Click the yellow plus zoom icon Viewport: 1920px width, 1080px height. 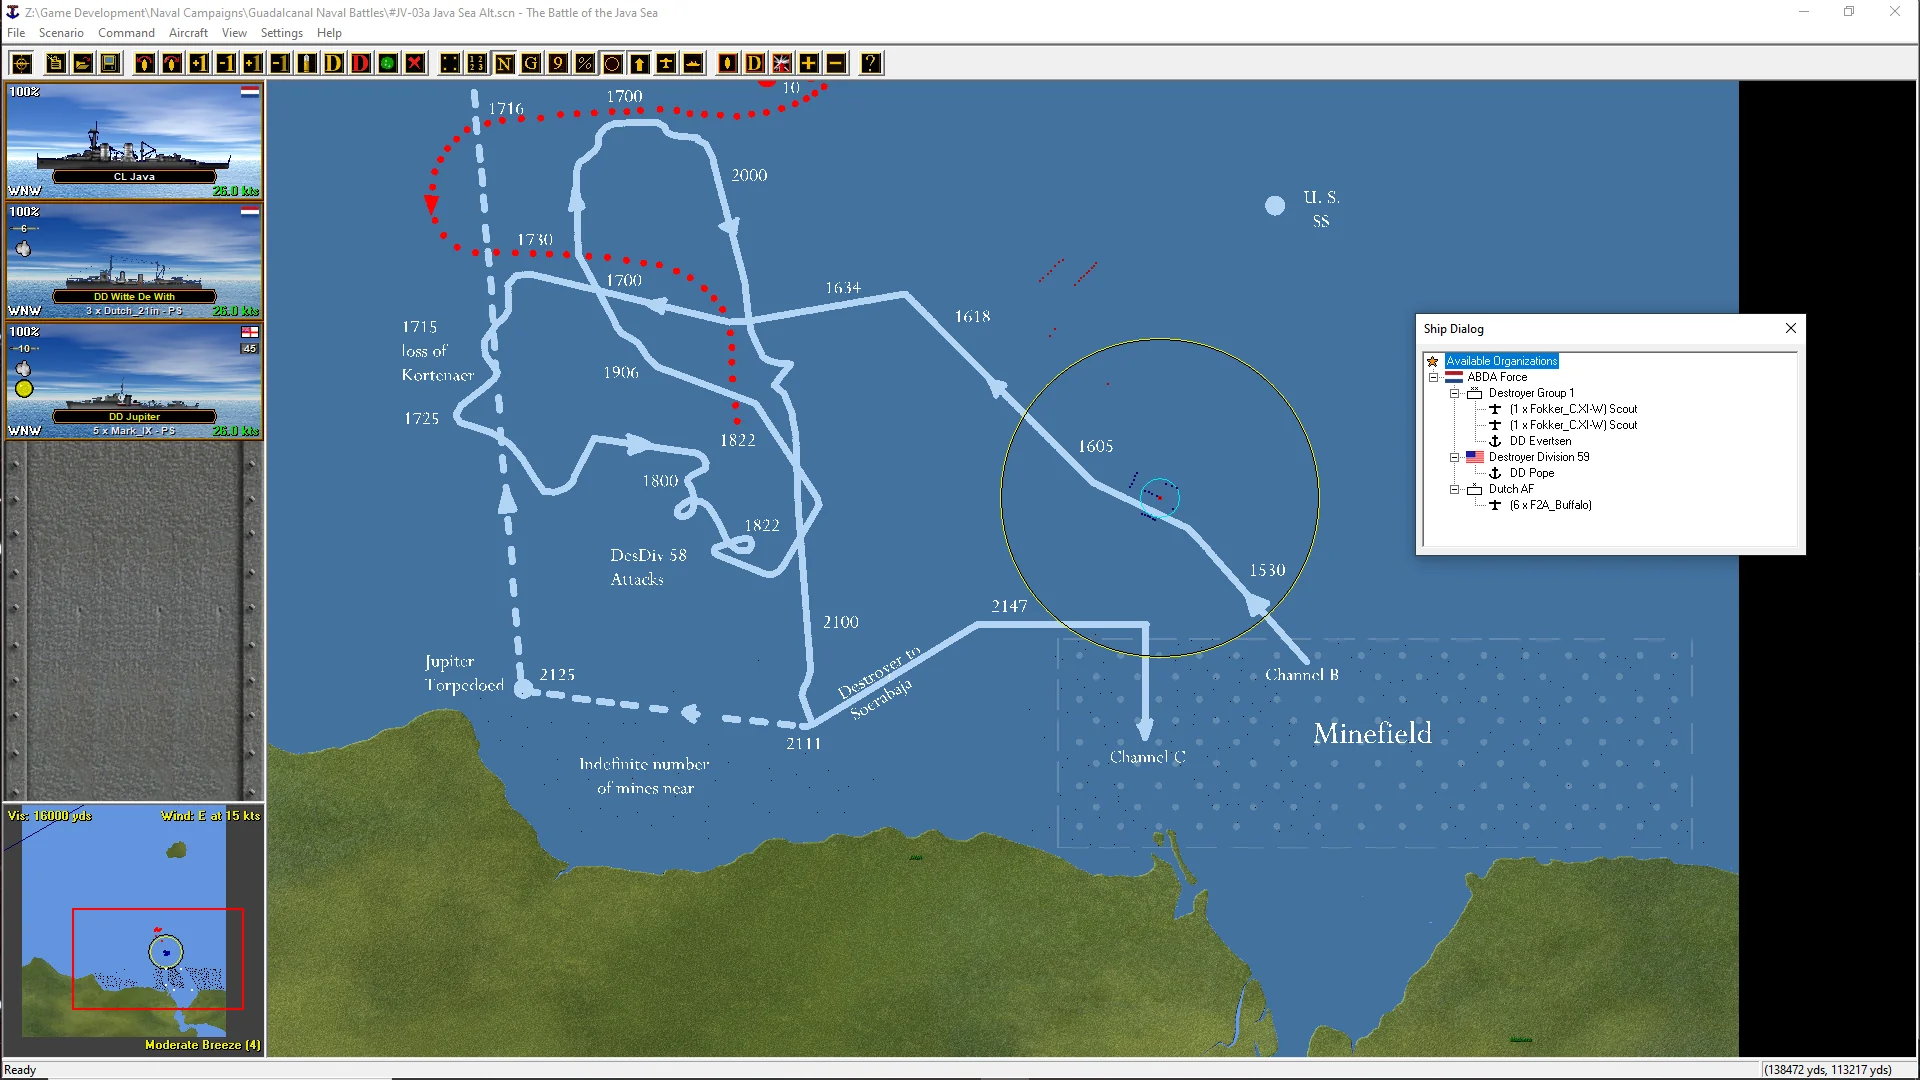coord(809,63)
